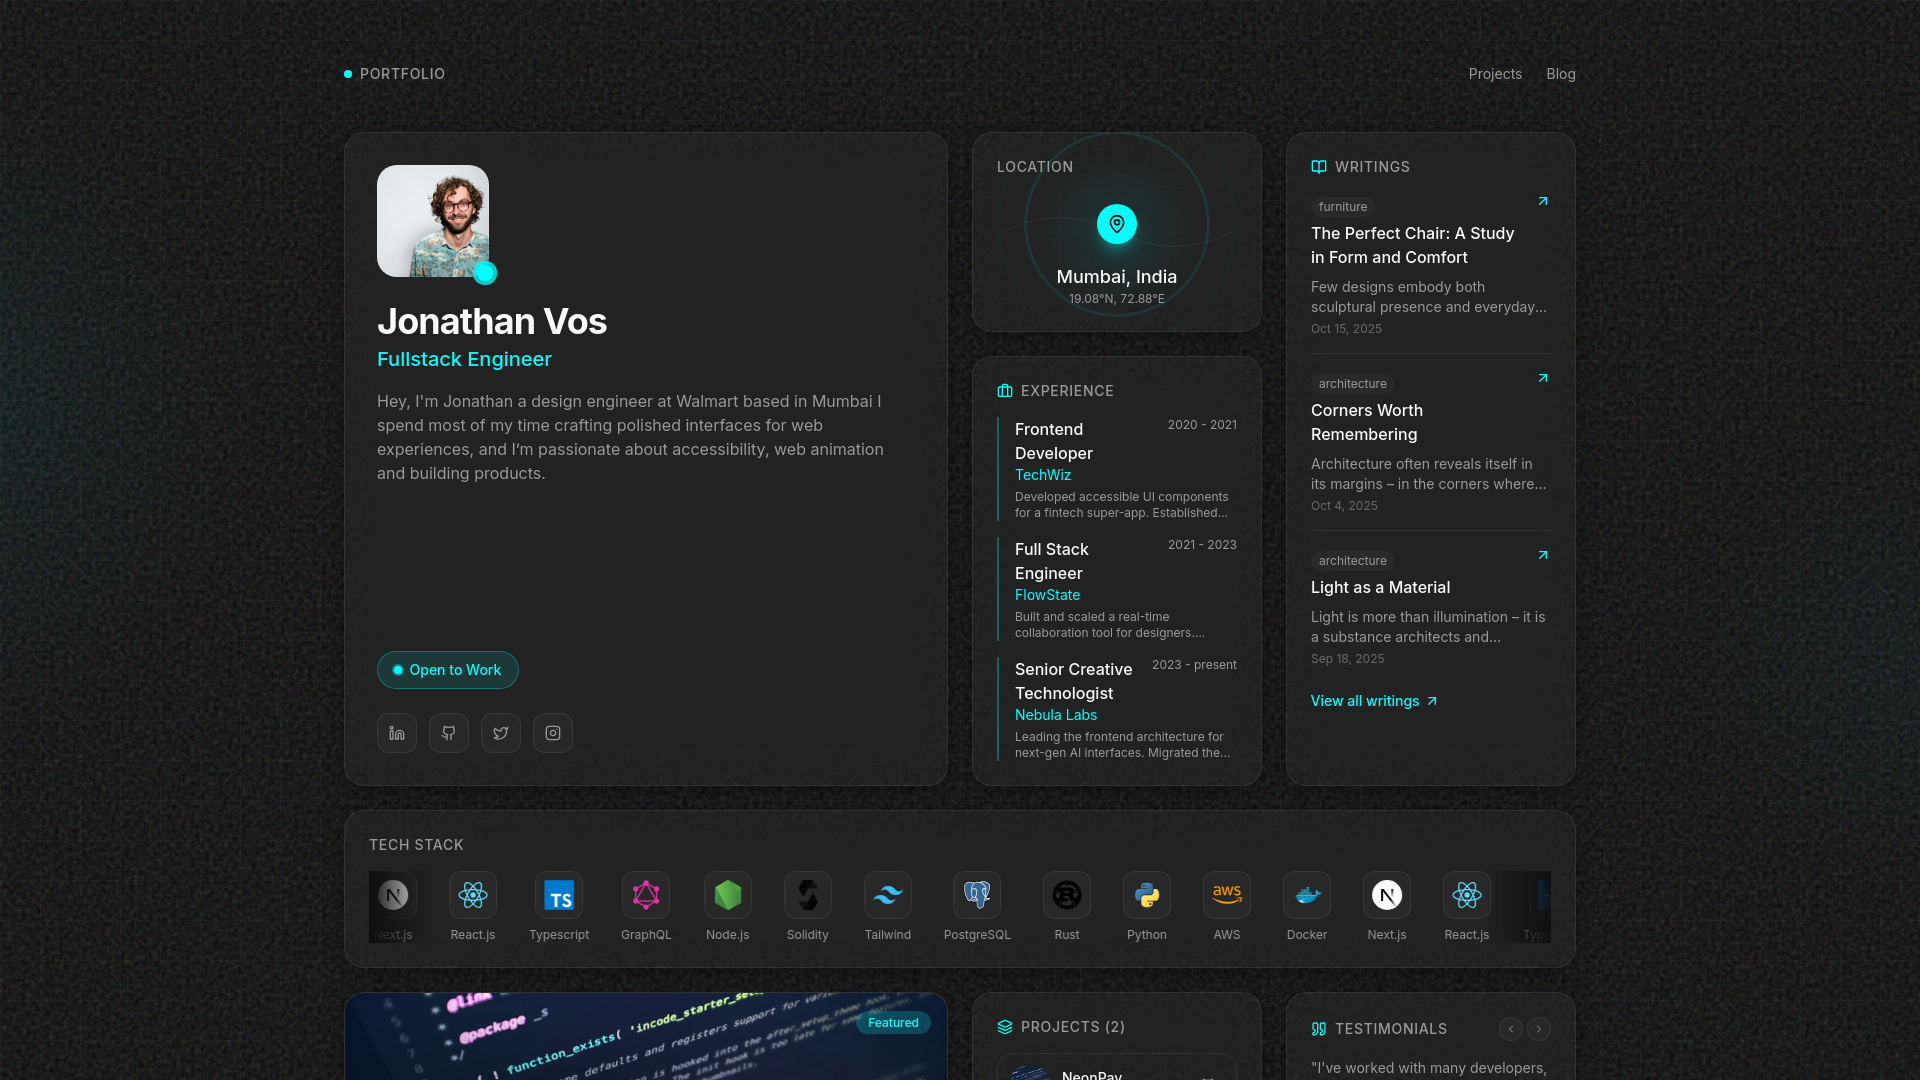Click the Typescript tech stack icon
Image resolution: width=1920 pixels, height=1080 pixels.
pyautogui.click(x=559, y=895)
